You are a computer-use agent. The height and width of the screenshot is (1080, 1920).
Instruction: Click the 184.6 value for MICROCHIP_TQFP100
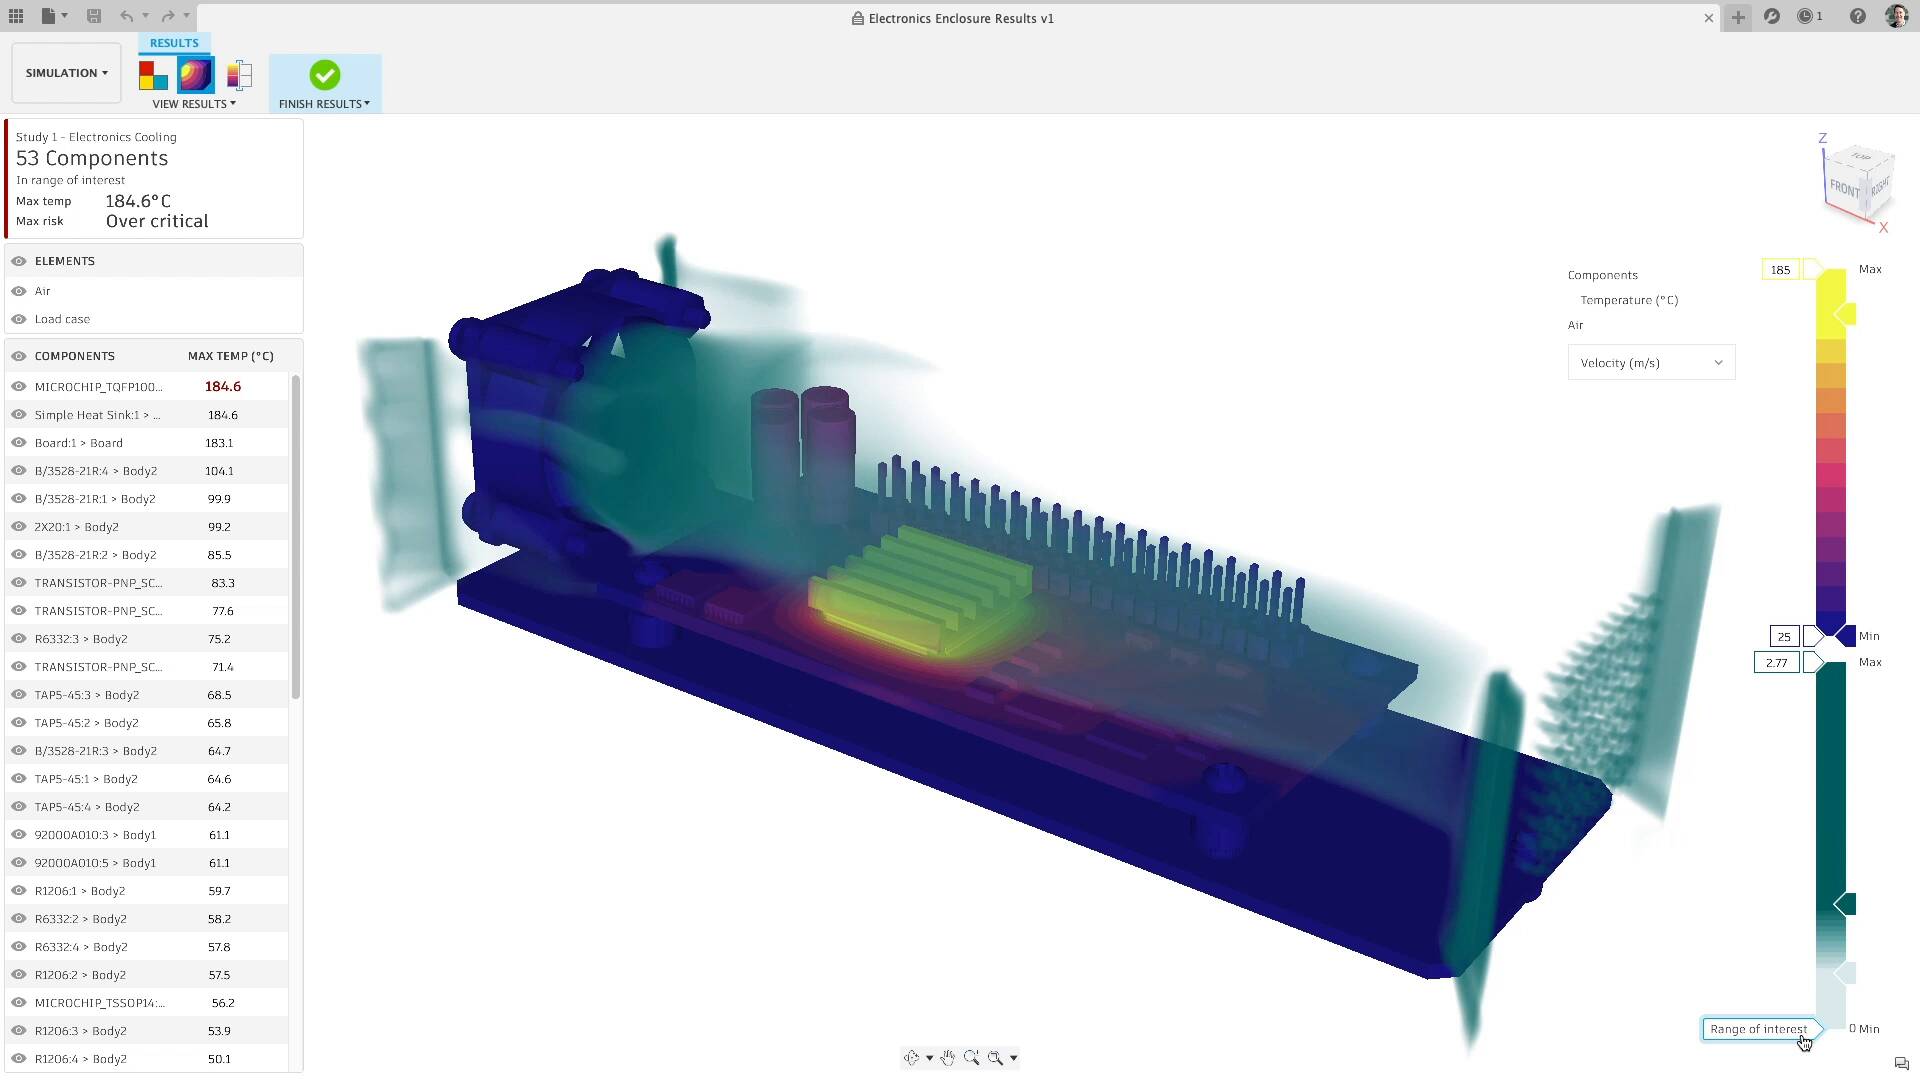tap(223, 387)
